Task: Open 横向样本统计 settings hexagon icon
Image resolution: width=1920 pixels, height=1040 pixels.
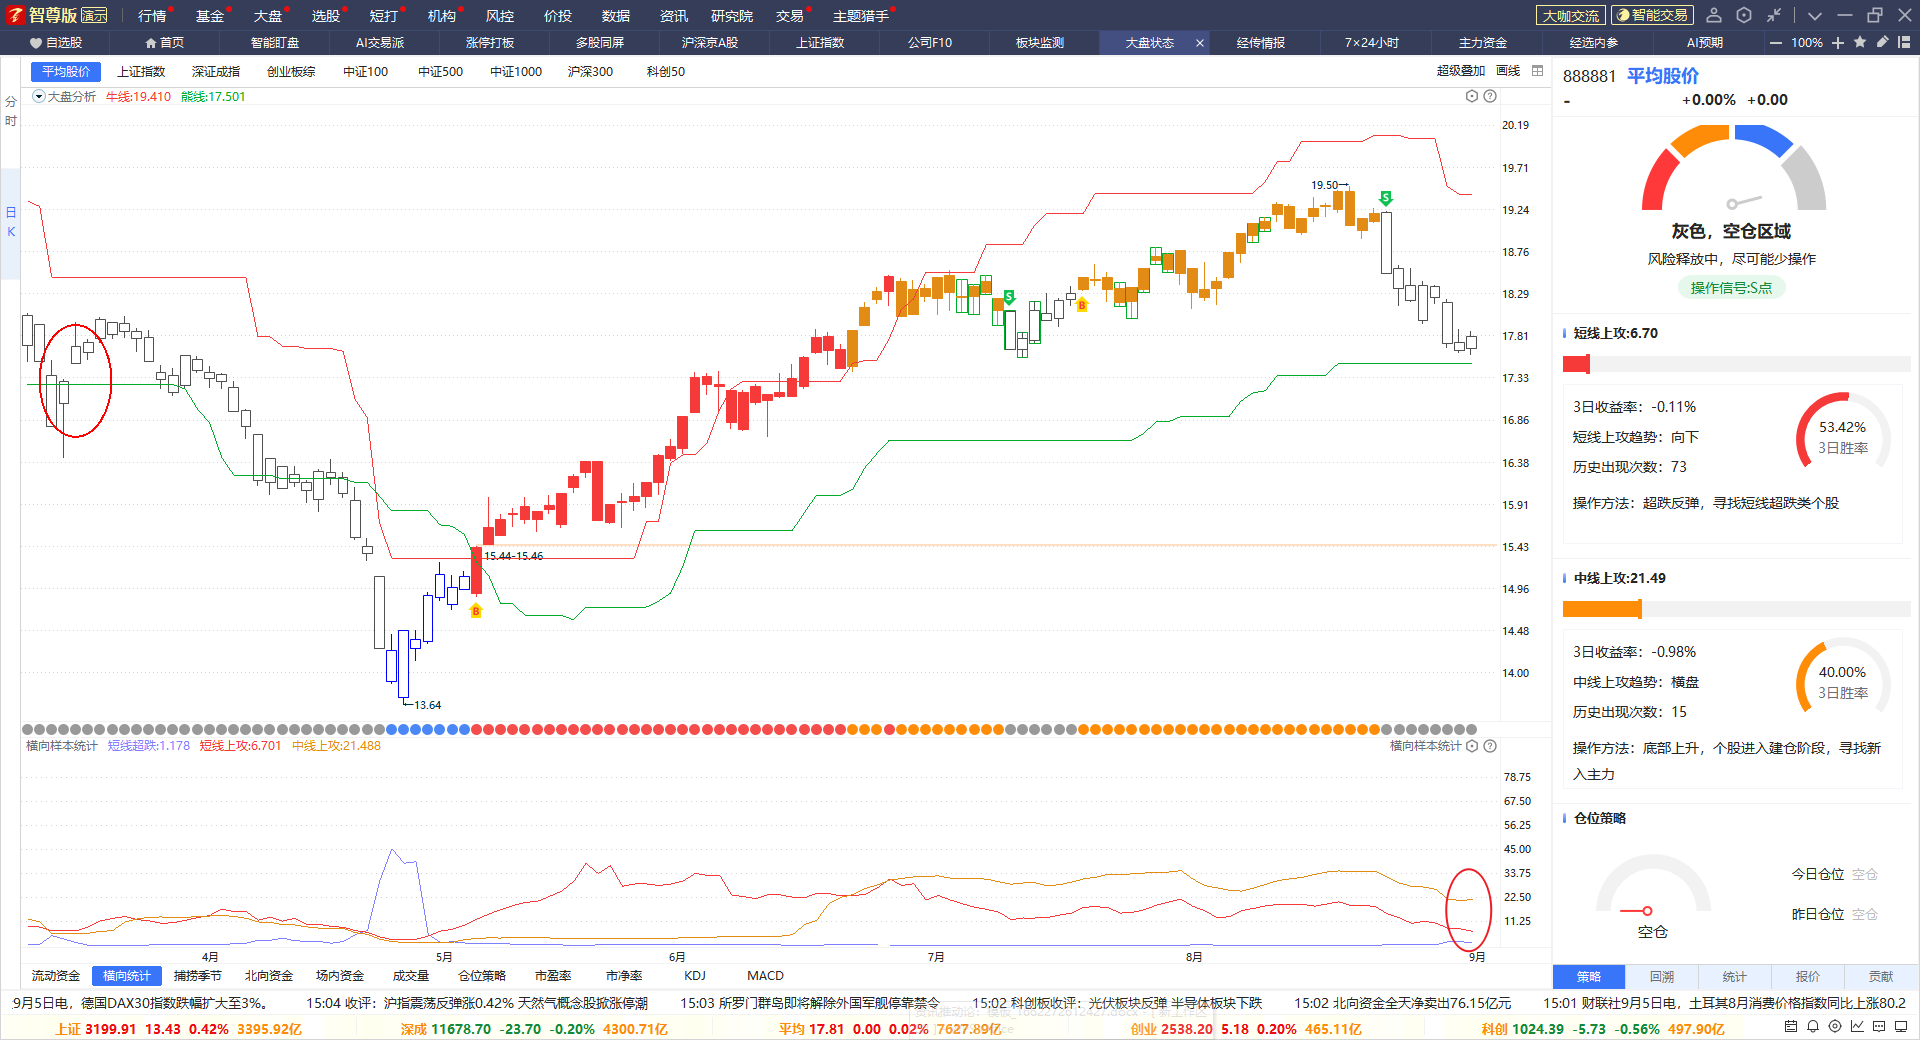Action: coord(1472,746)
